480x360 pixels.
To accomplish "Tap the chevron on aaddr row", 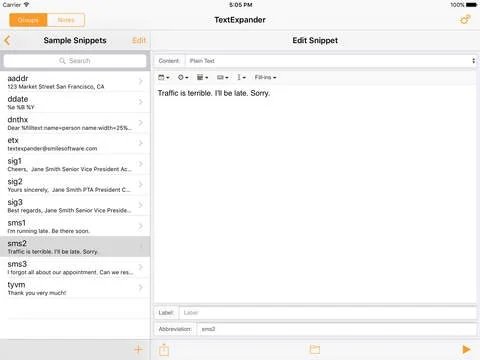I will [x=141, y=81].
